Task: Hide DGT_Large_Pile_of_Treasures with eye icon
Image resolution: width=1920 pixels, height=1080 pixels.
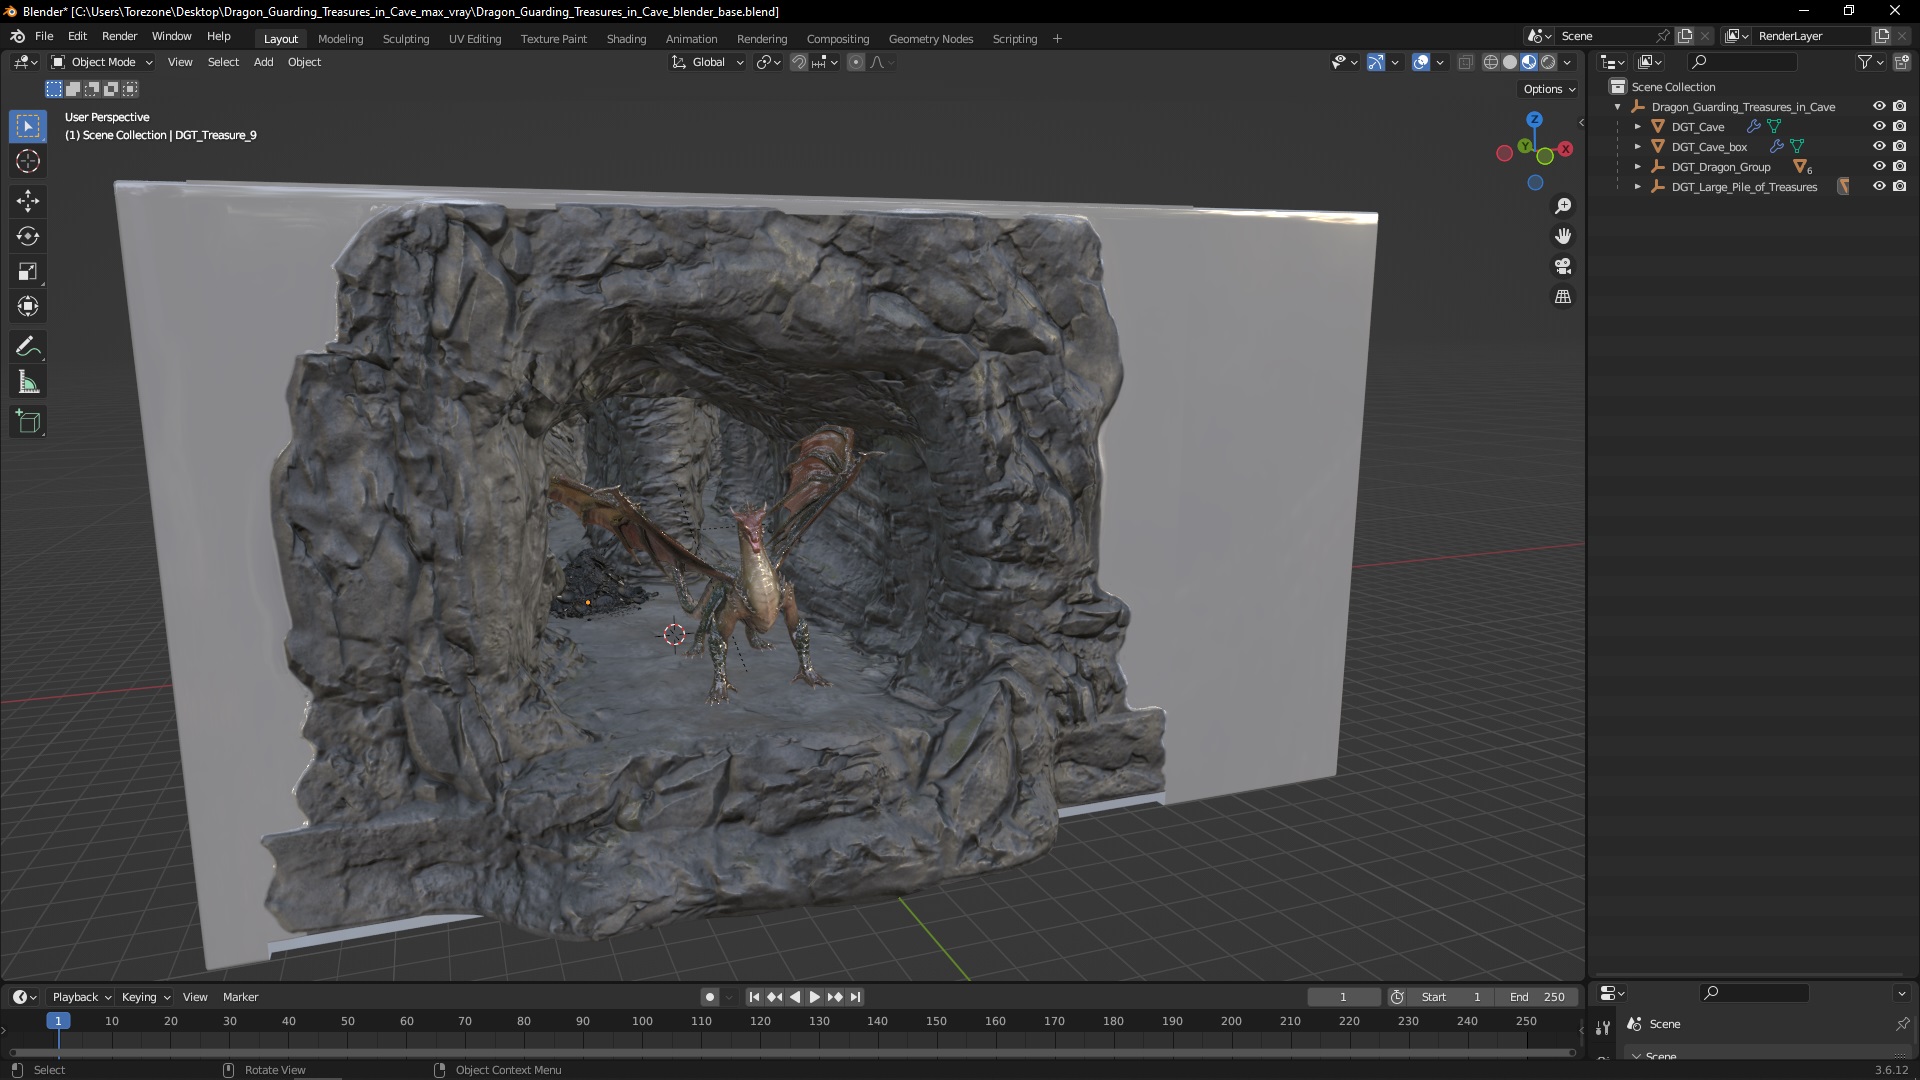Action: pos(1879,186)
